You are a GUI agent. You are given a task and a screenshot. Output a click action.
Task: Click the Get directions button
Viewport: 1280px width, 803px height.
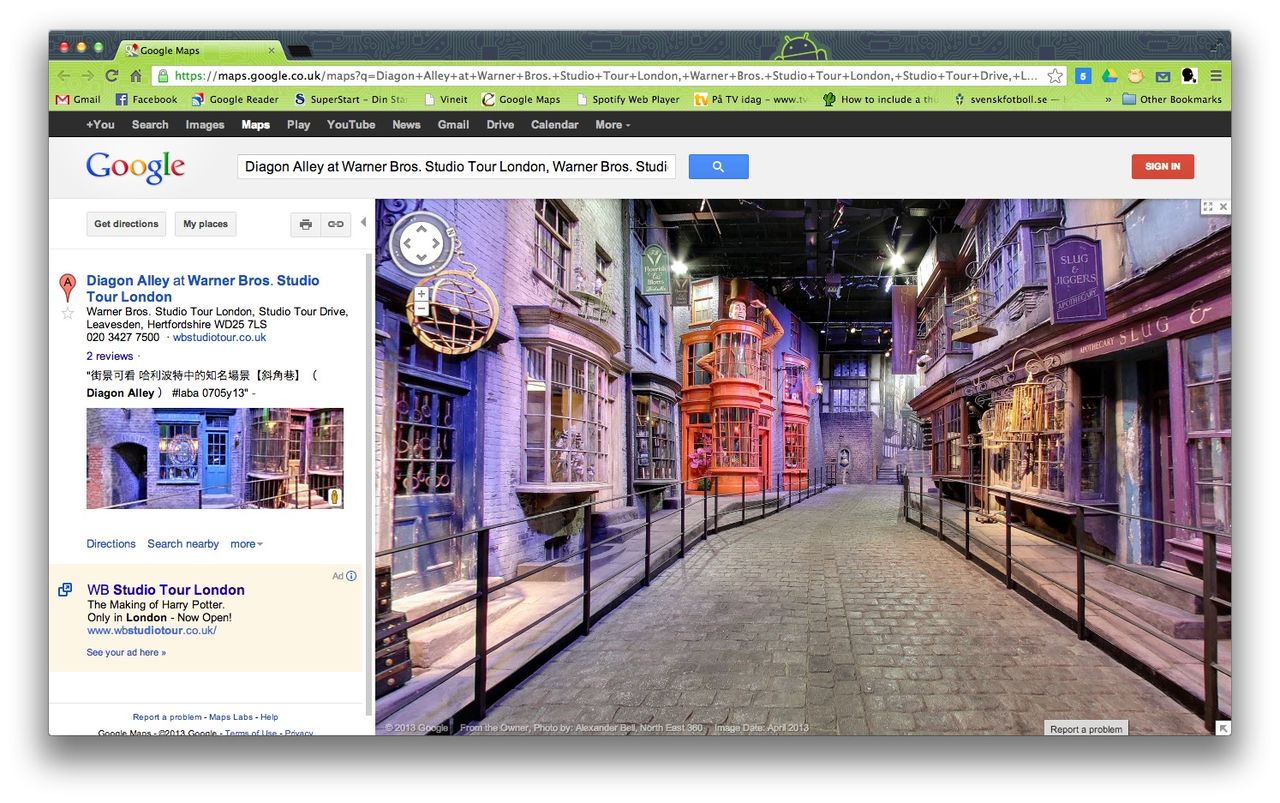pyautogui.click(x=126, y=224)
